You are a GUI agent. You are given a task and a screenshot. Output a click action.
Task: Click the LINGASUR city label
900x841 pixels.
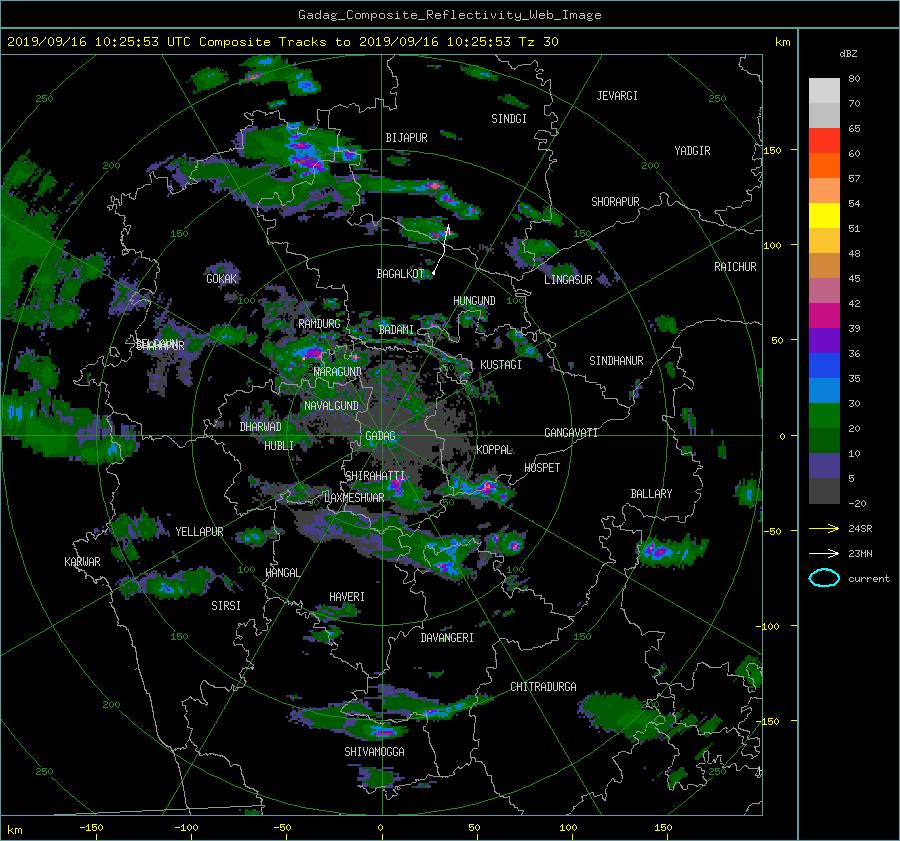568,280
